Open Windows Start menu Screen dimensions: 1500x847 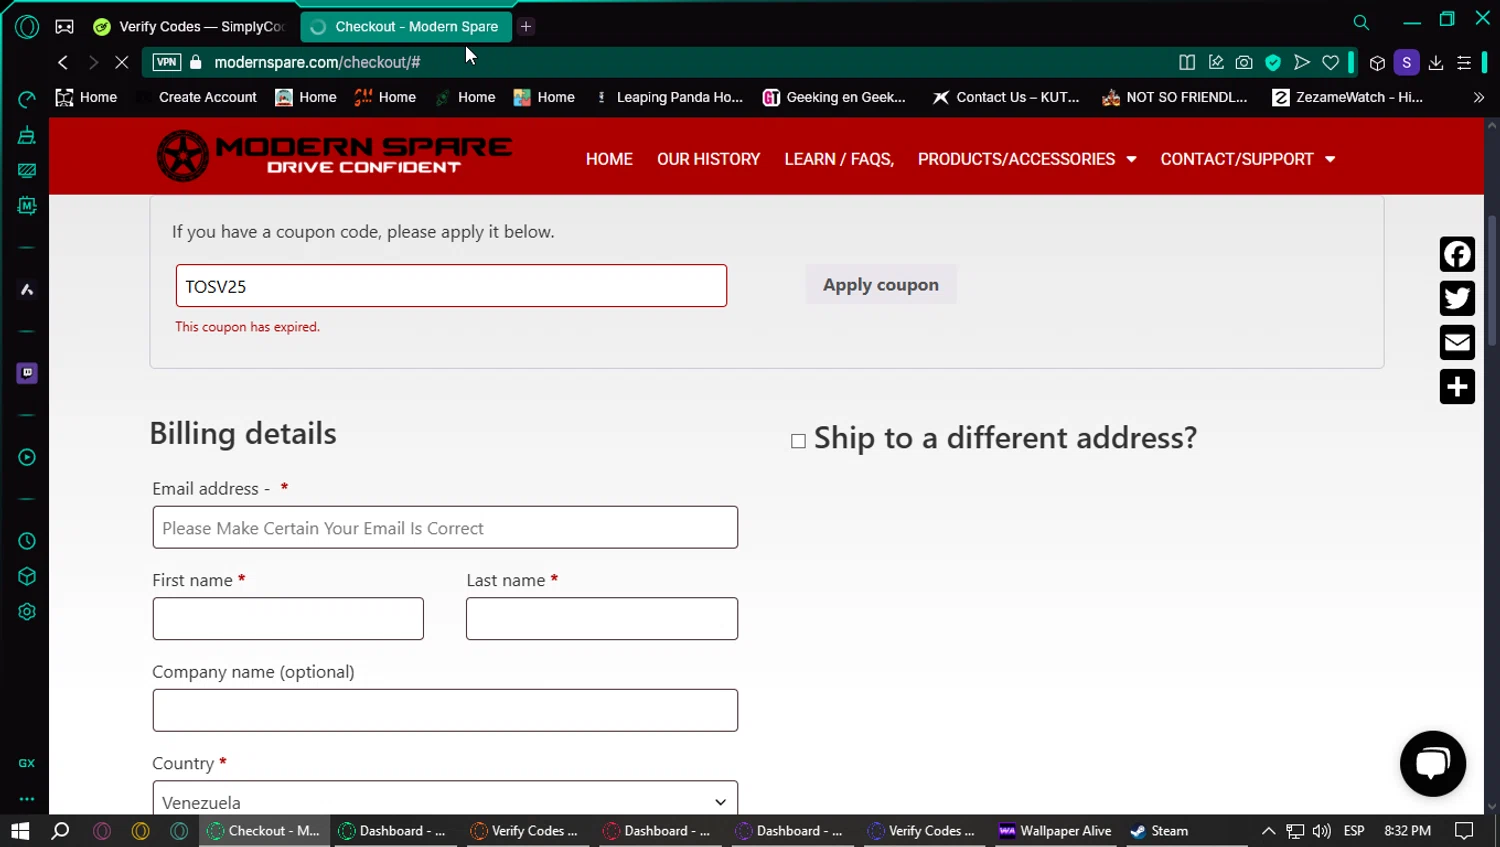(20, 831)
